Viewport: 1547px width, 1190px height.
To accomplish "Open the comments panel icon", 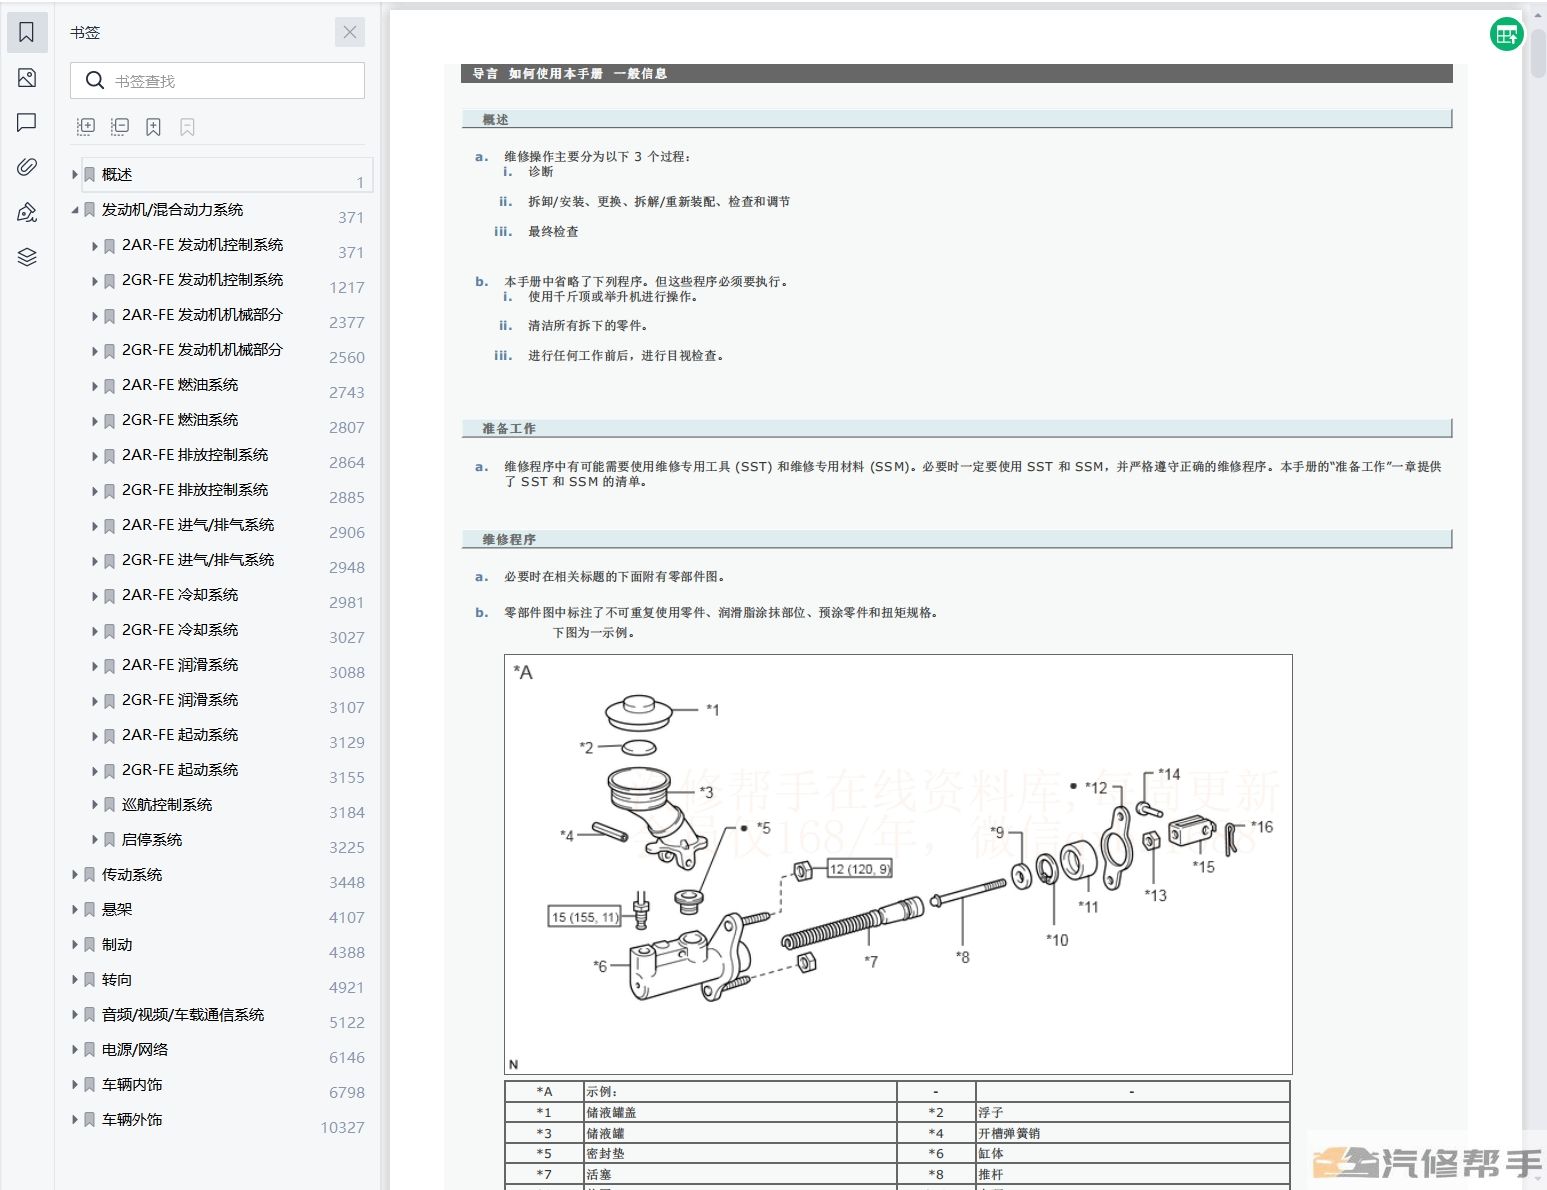I will 27,122.
